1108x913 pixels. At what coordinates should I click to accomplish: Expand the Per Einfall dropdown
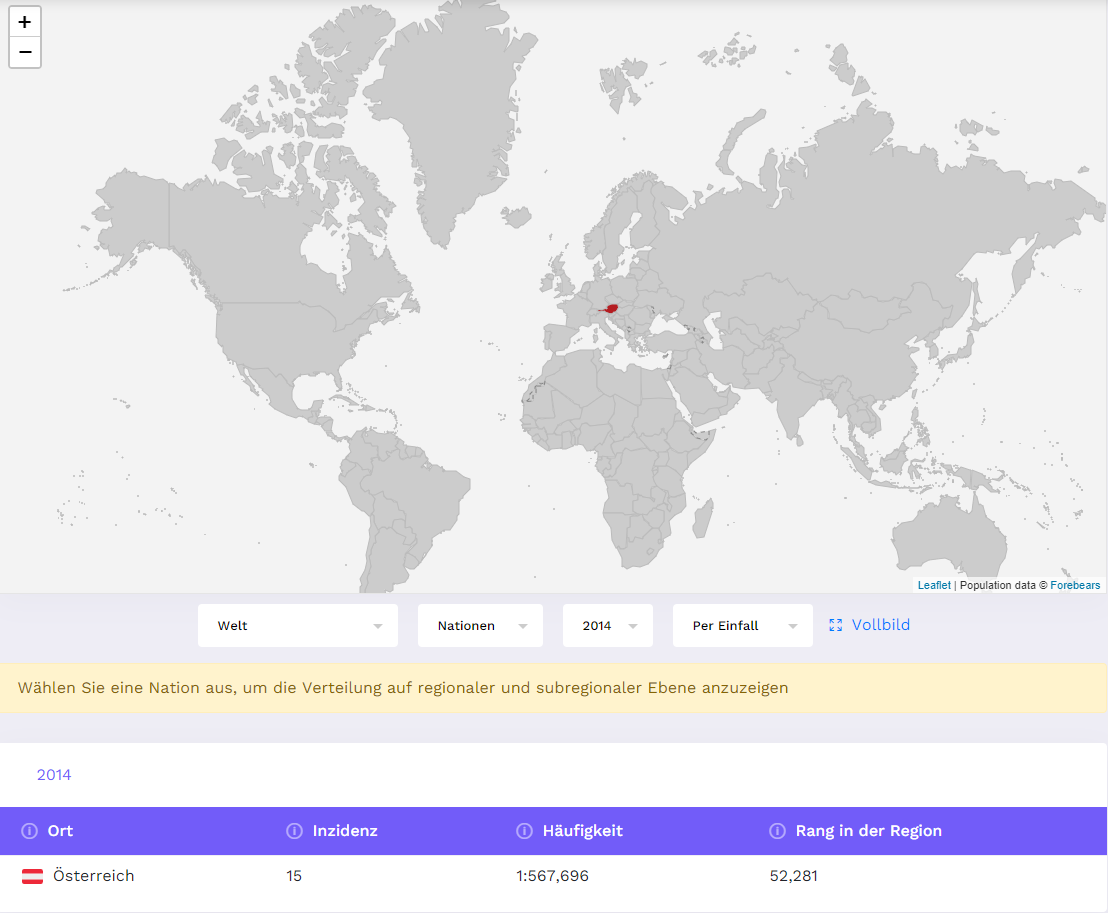click(x=742, y=626)
